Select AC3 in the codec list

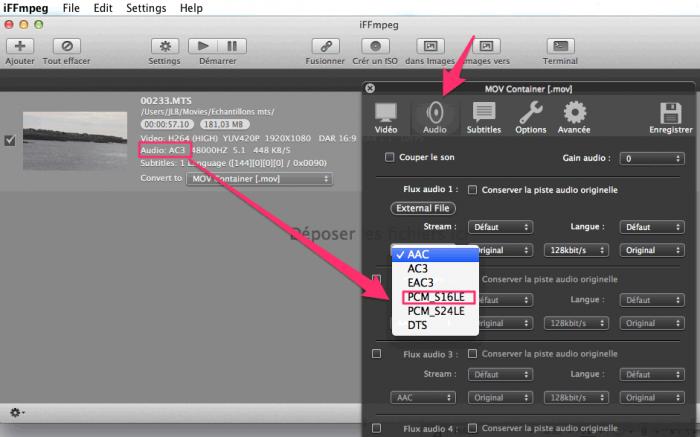pyautogui.click(x=435, y=268)
